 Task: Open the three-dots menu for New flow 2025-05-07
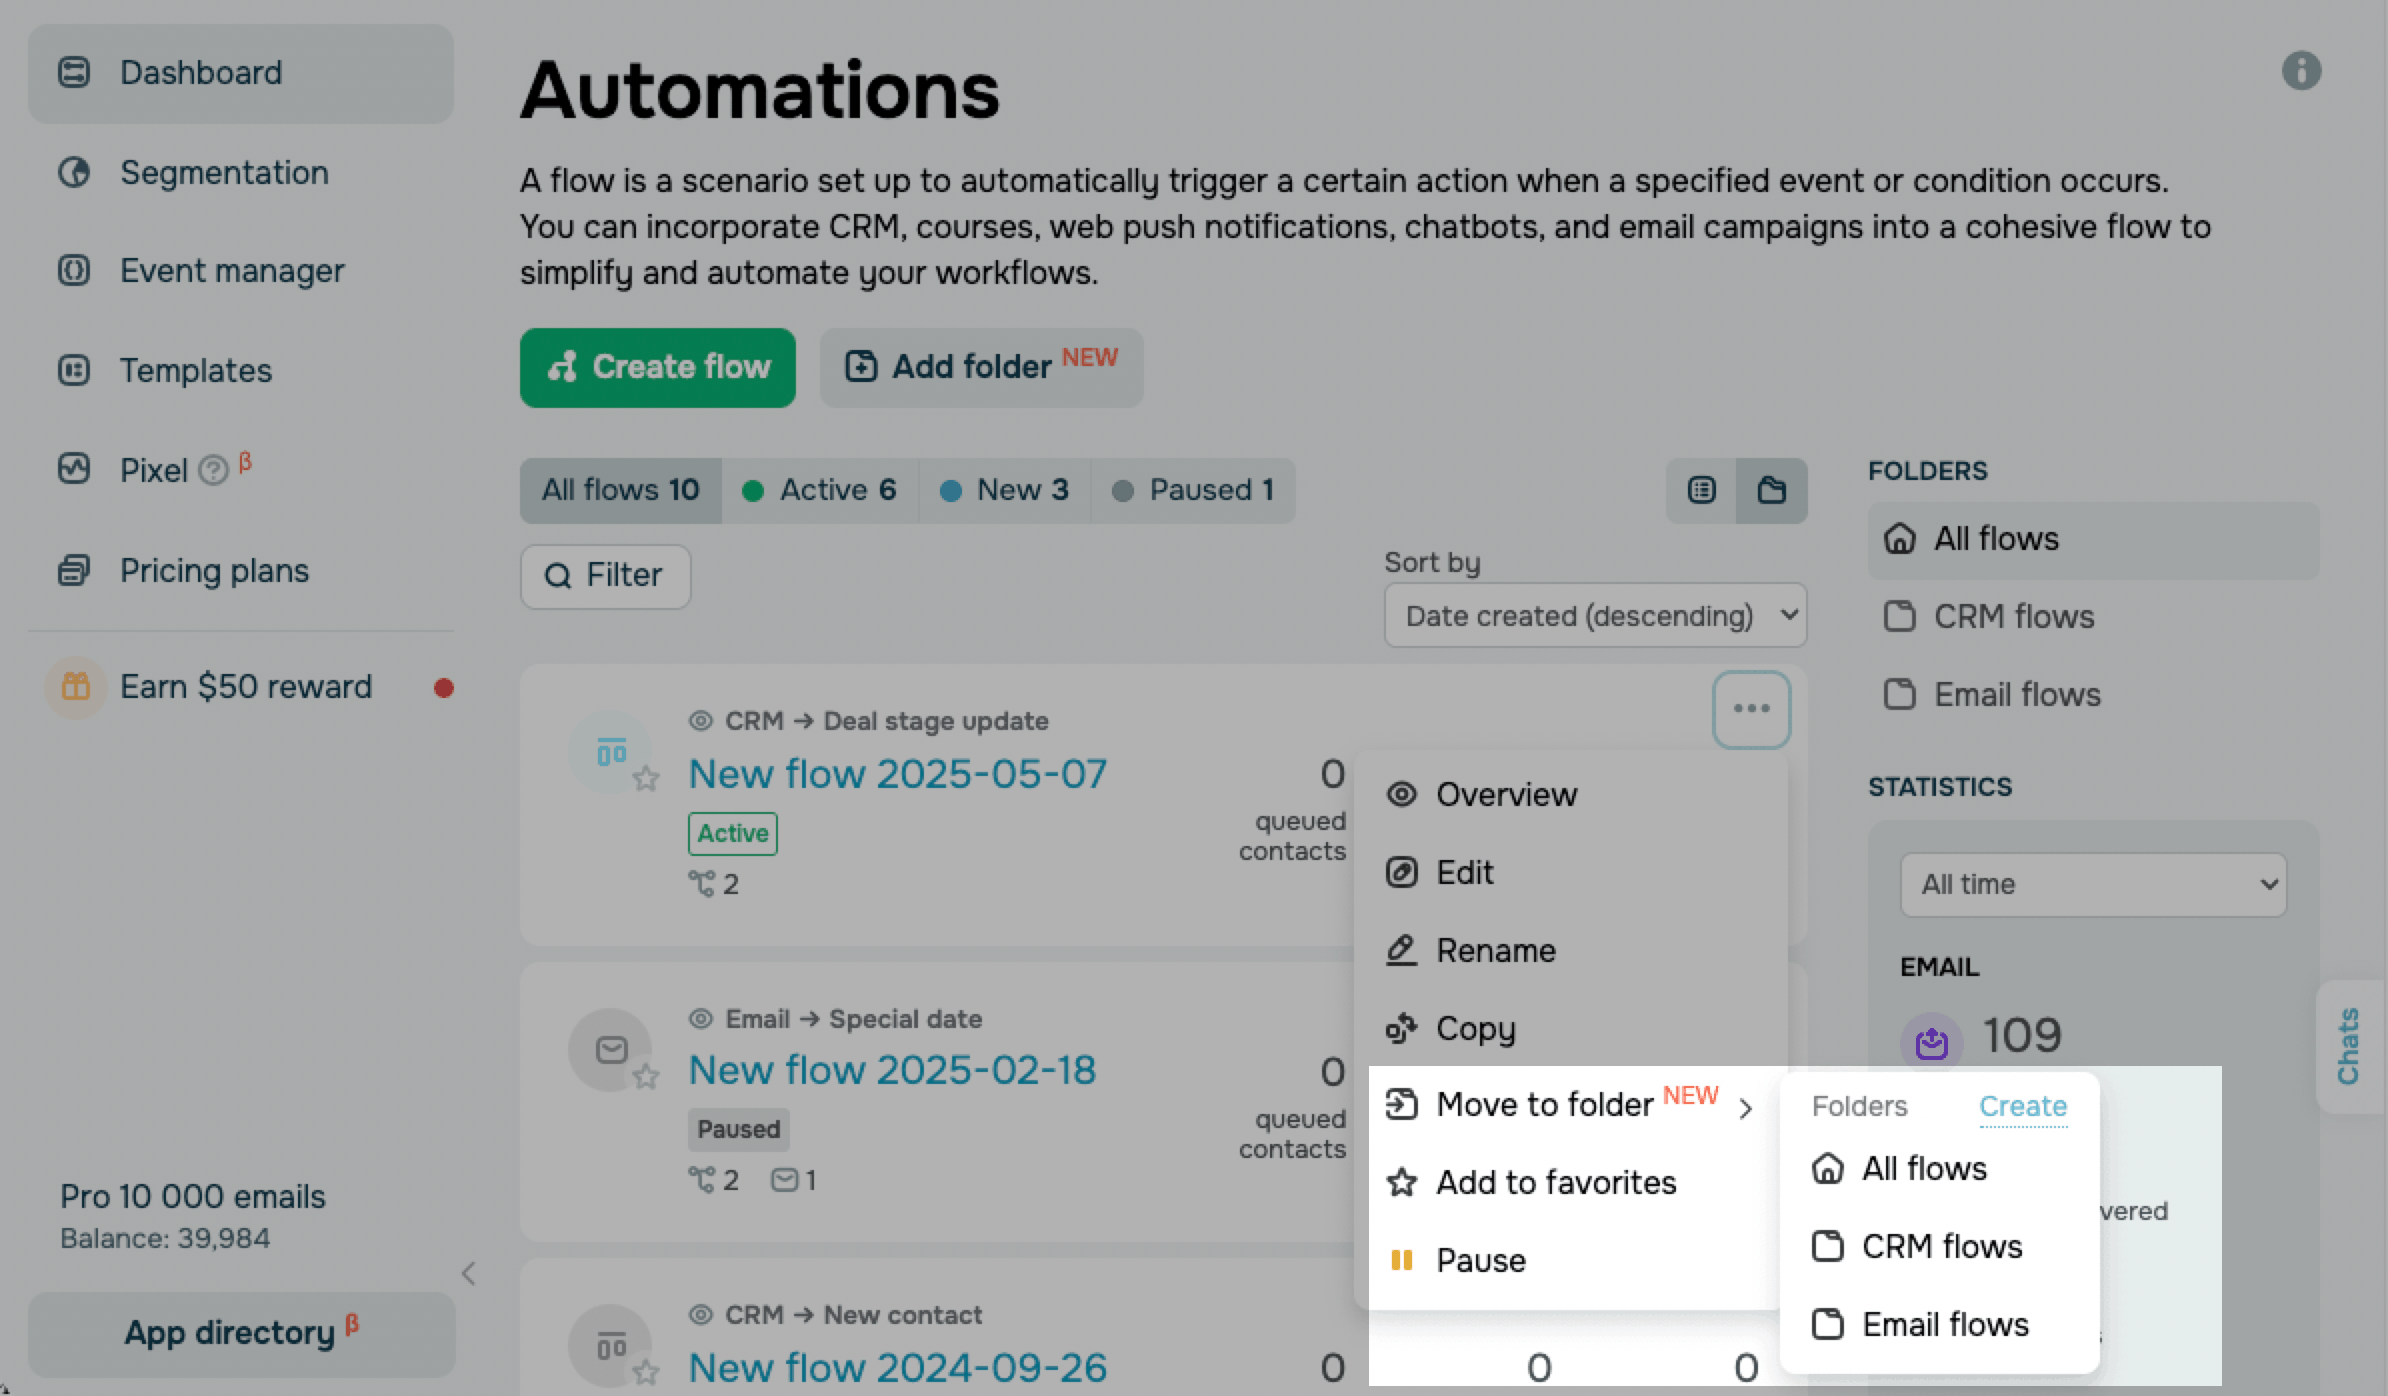tap(1751, 709)
